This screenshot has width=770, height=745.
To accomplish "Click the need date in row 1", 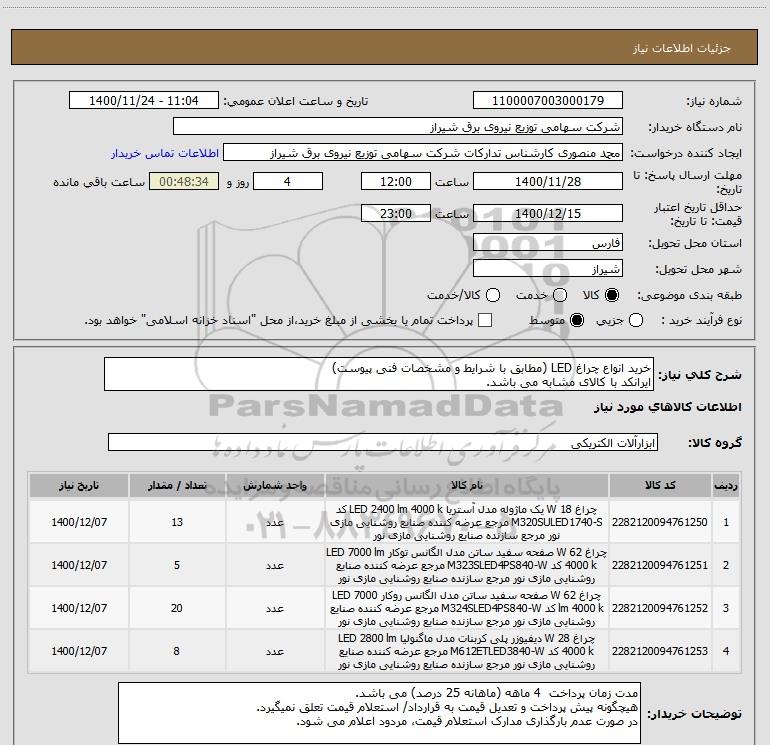I will pyautogui.click(x=79, y=522).
